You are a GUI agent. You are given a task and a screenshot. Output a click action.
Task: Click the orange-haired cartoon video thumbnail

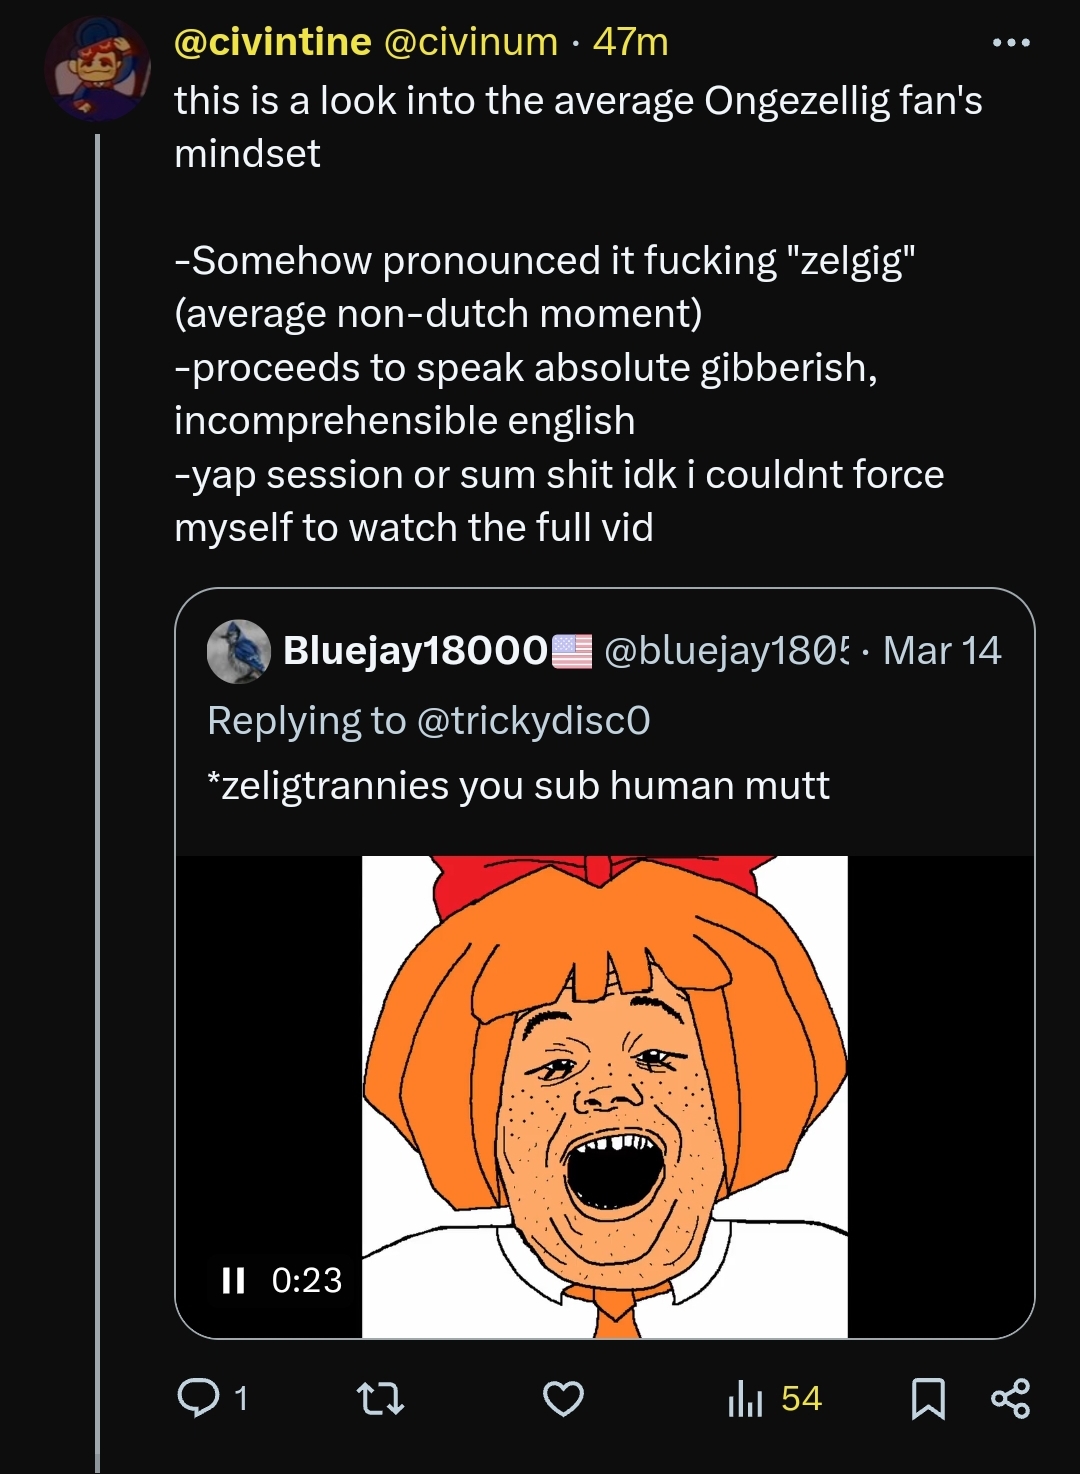click(x=604, y=1096)
